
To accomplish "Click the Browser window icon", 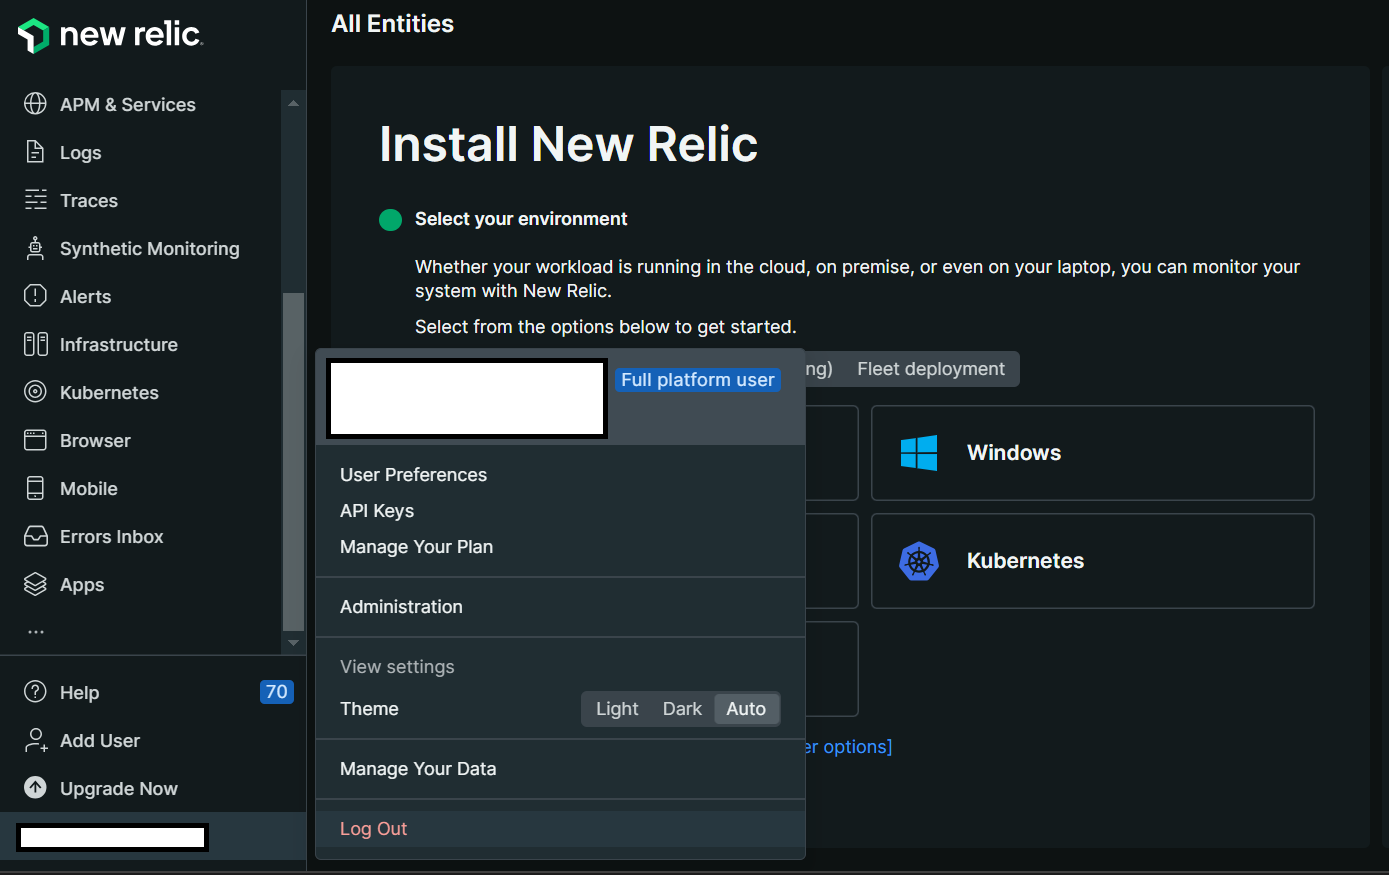I will (35, 440).
